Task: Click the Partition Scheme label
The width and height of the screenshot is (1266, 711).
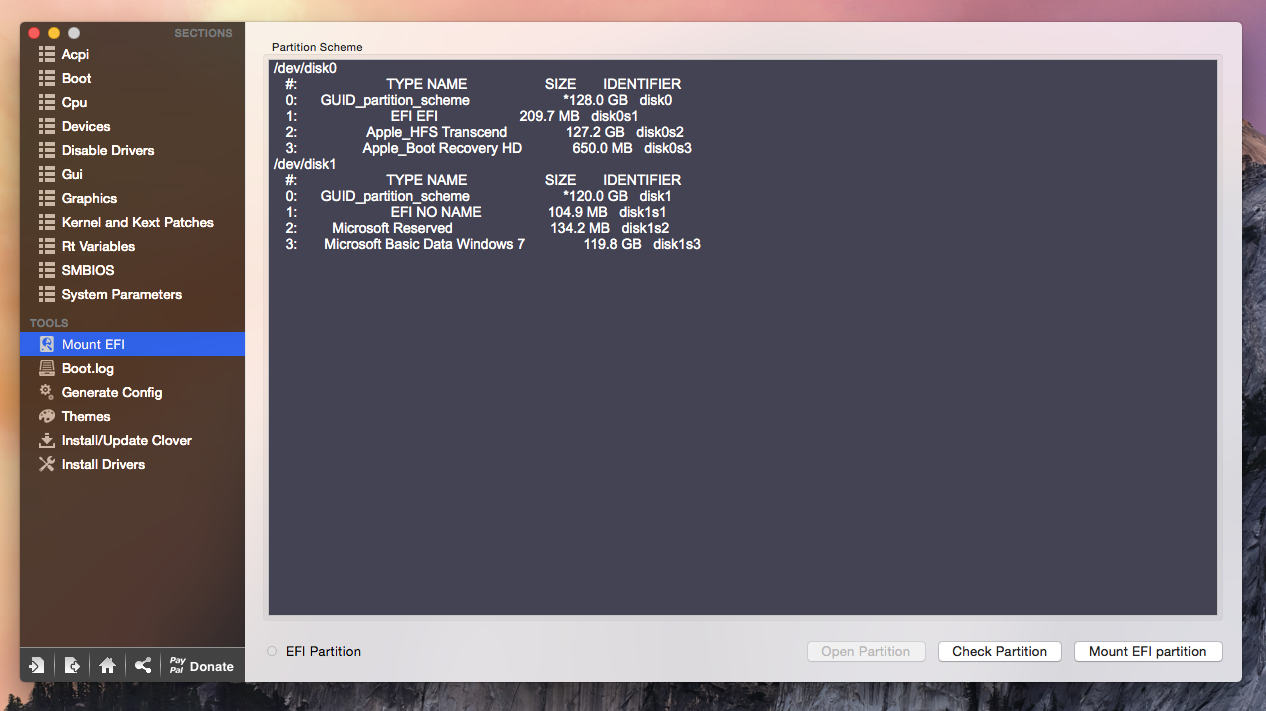Action: coord(317,47)
